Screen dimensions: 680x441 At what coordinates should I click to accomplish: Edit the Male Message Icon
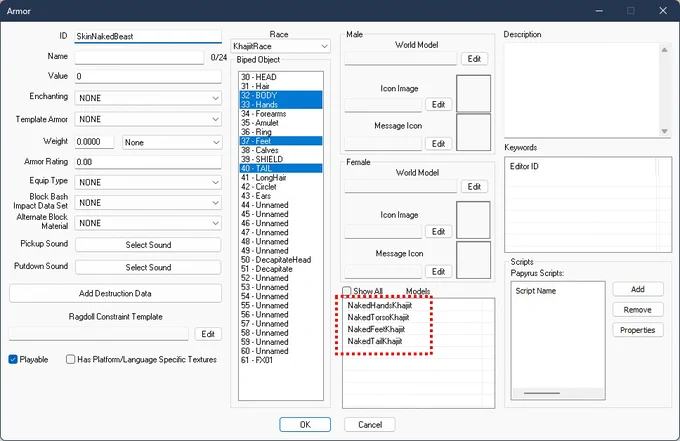pos(438,144)
